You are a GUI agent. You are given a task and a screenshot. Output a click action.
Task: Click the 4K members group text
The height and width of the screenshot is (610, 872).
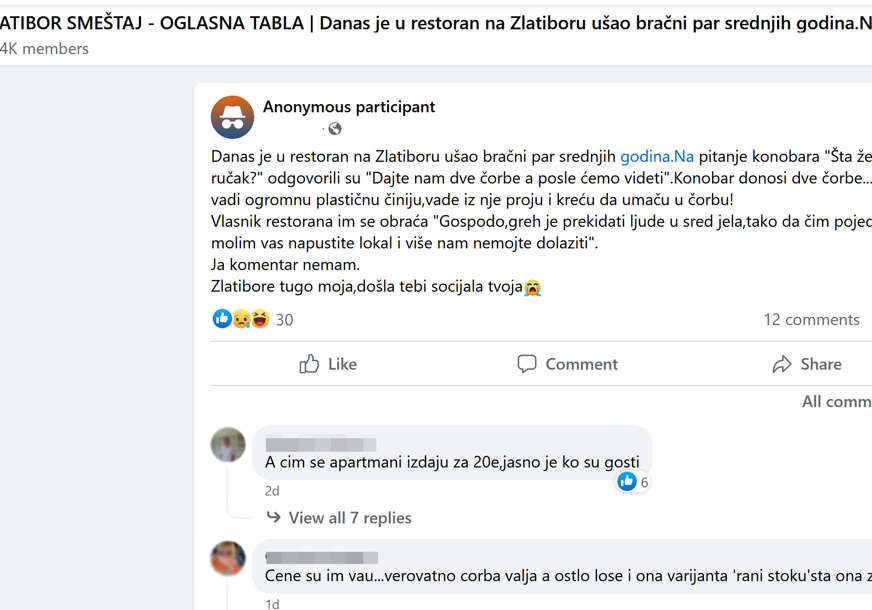[x=45, y=48]
